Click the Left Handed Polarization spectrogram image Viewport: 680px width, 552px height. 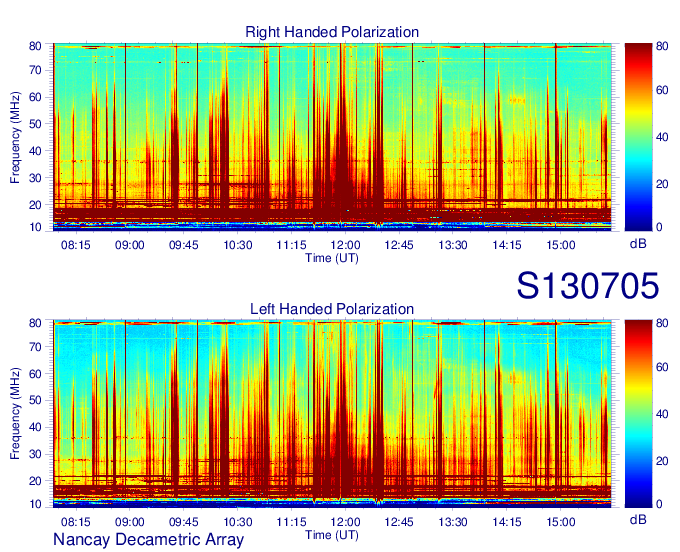[332, 414]
